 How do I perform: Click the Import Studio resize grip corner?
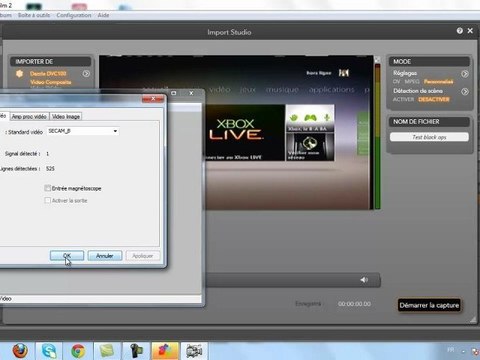pos(473,319)
